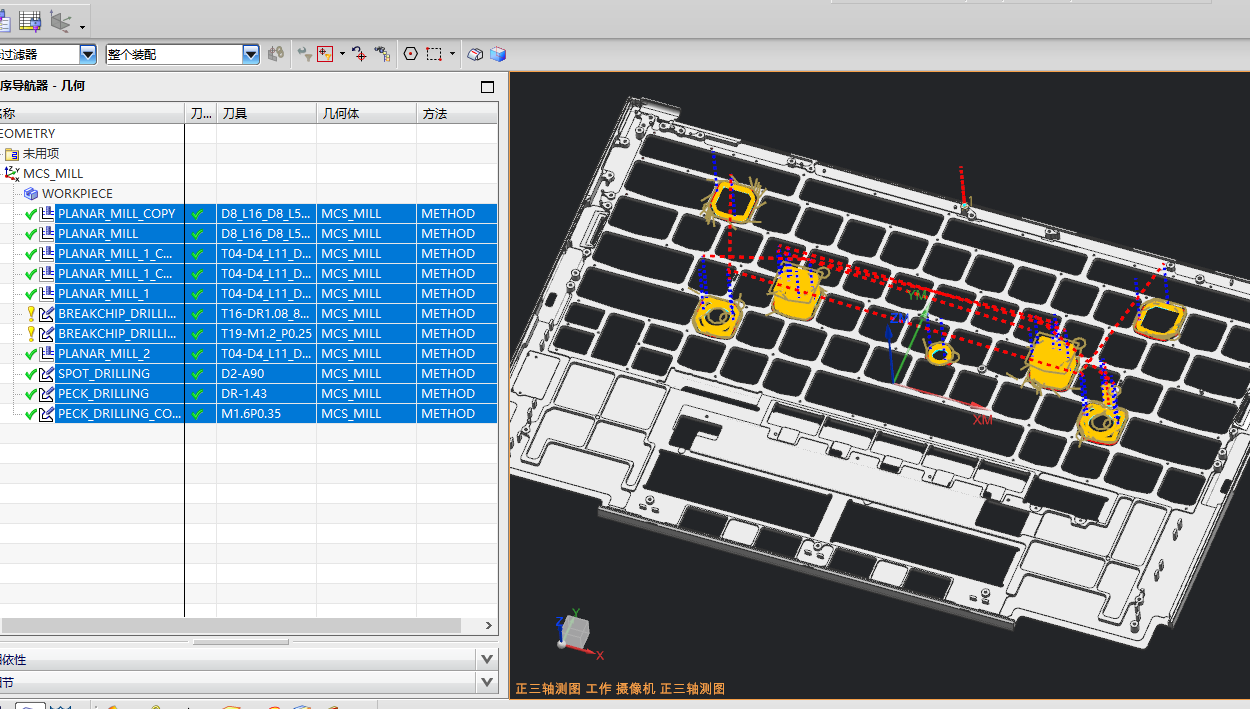This screenshot has width=1250, height=709.
Task: Select the dashed rectangle selection tool
Action: click(x=434, y=54)
